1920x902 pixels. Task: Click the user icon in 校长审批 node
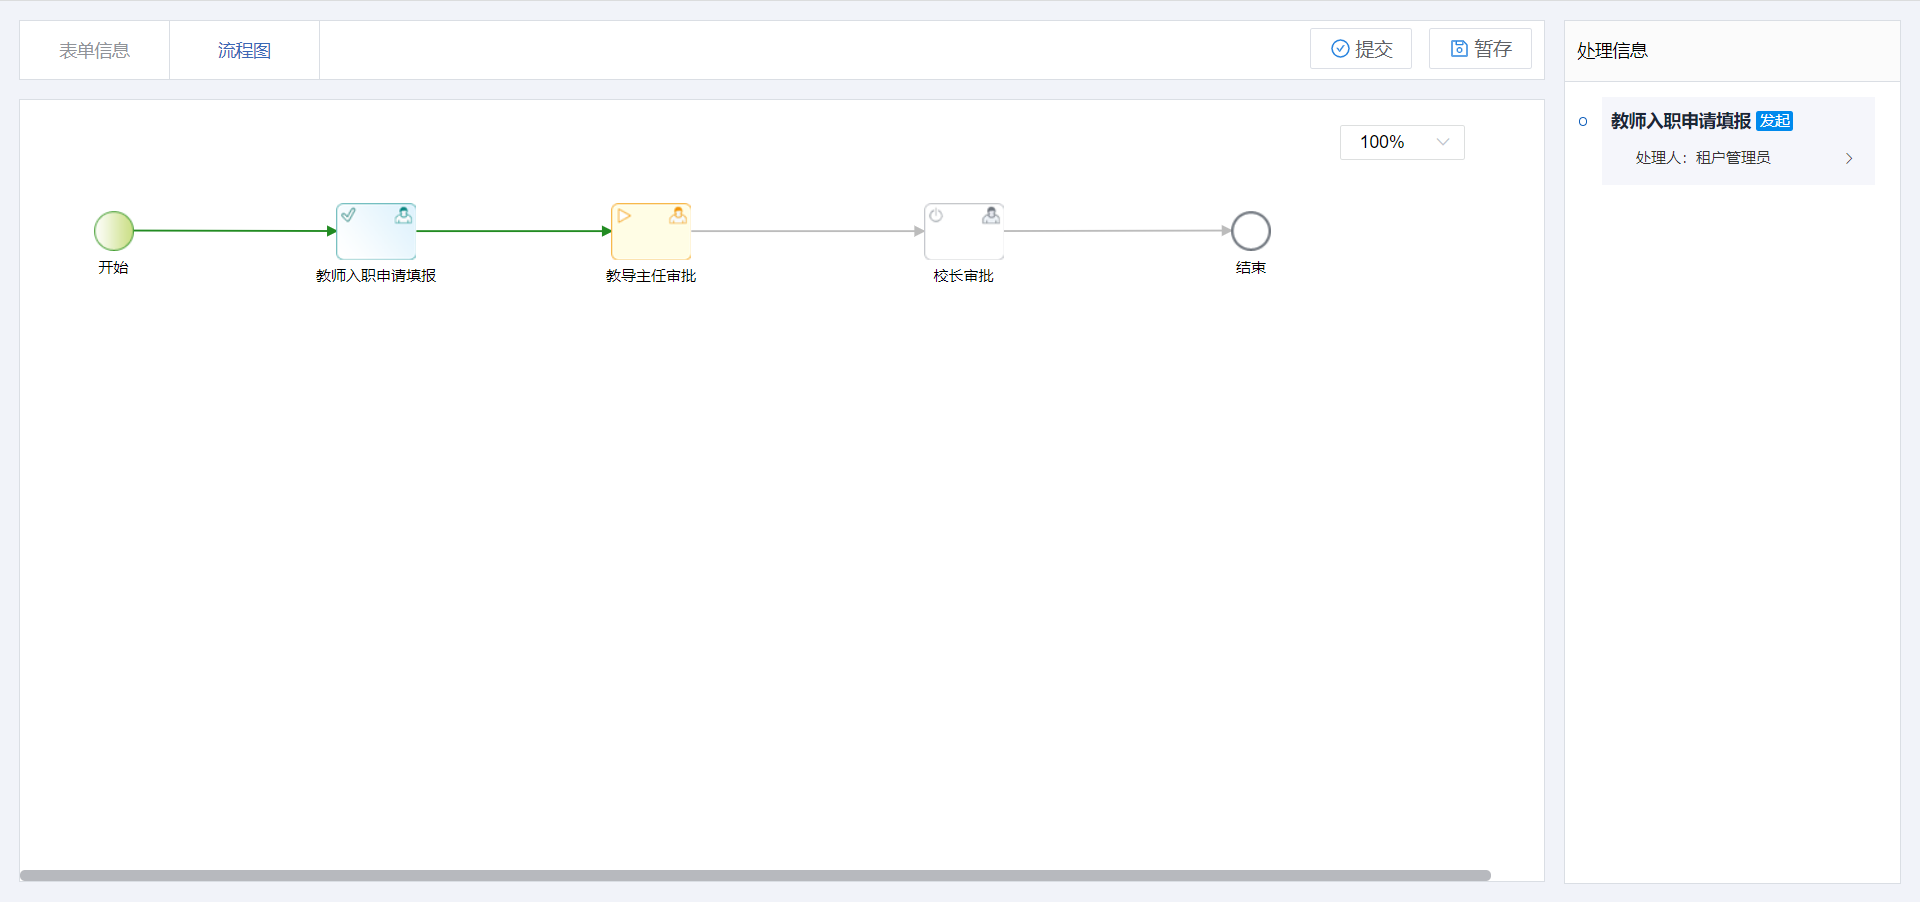tap(991, 215)
